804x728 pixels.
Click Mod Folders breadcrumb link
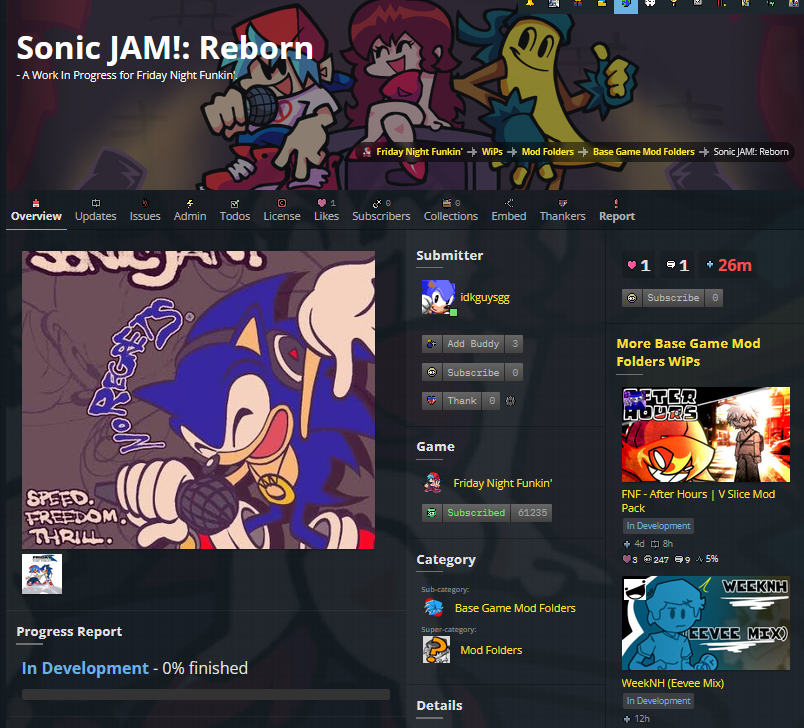(548, 152)
